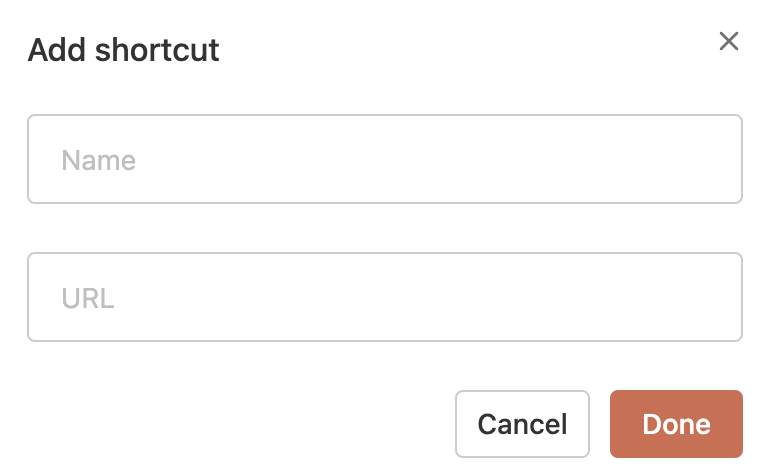Click the Add shortcut dialog title
The width and height of the screenshot is (760, 472).
point(123,50)
